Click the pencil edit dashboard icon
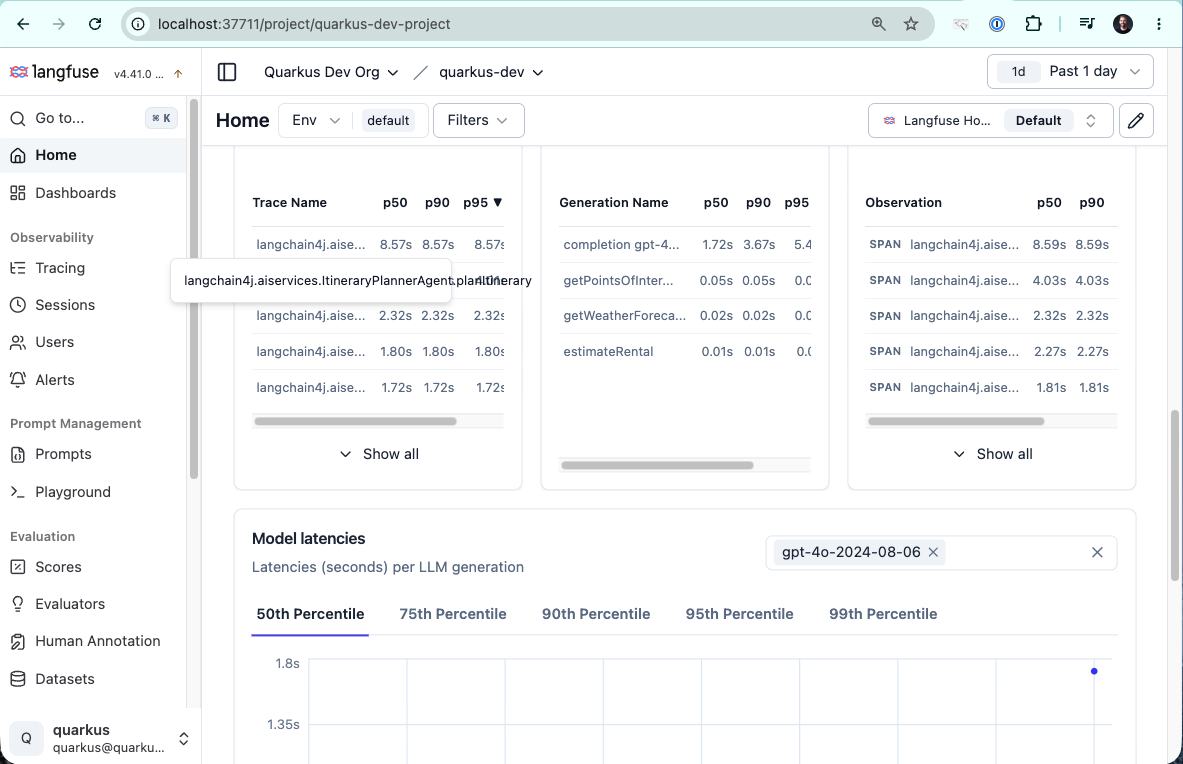1183x764 pixels. click(1136, 121)
